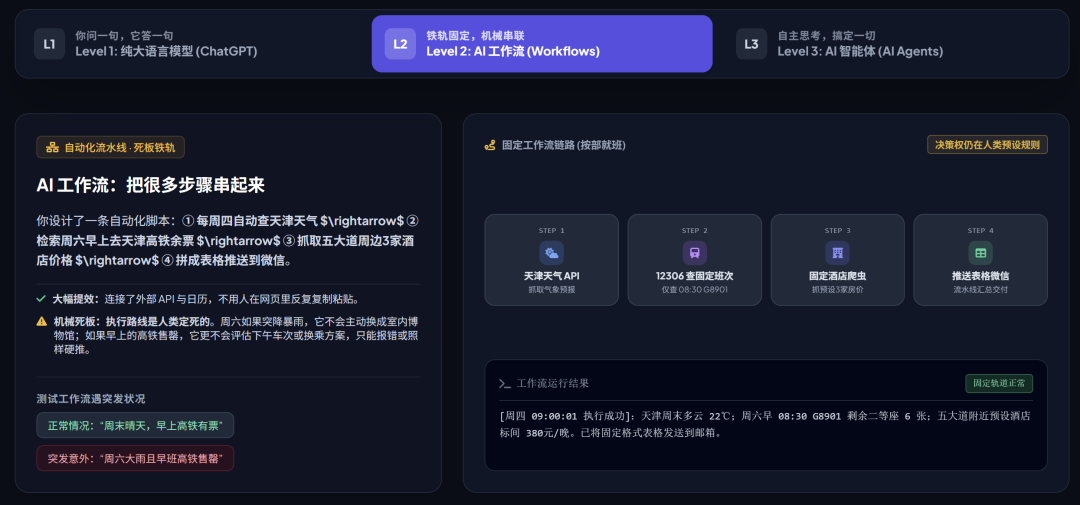
Task: Open the 12306 查固定班次 step card
Action: pyautogui.click(x=694, y=260)
